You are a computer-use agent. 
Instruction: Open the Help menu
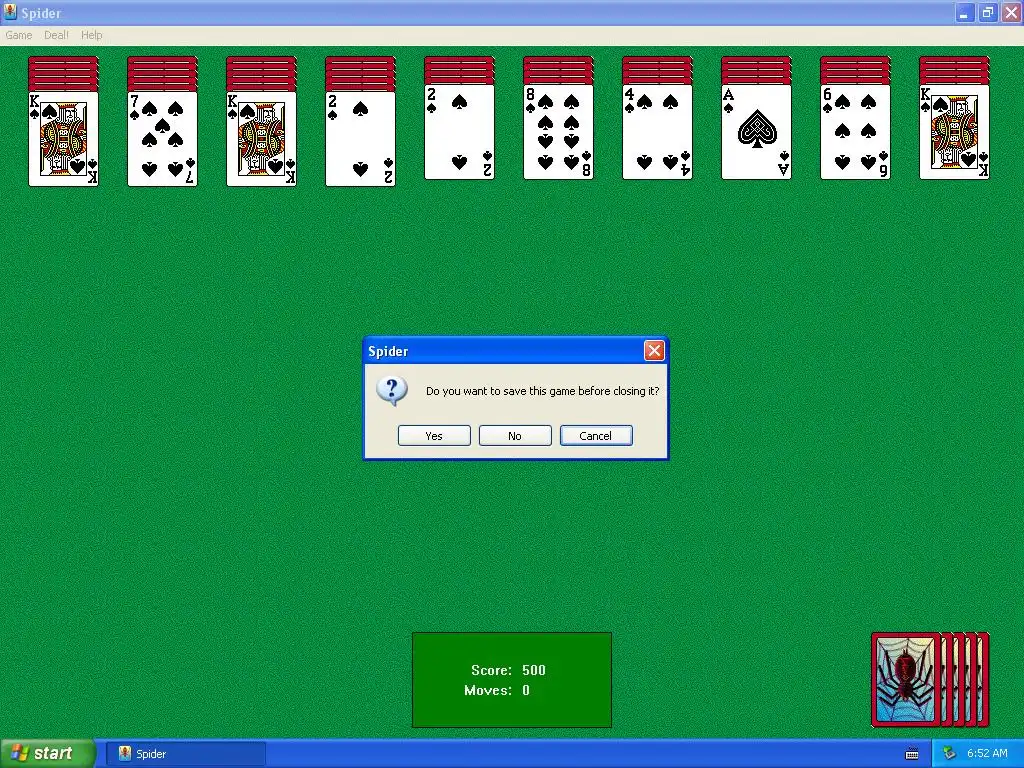click(x=91, y=35)
